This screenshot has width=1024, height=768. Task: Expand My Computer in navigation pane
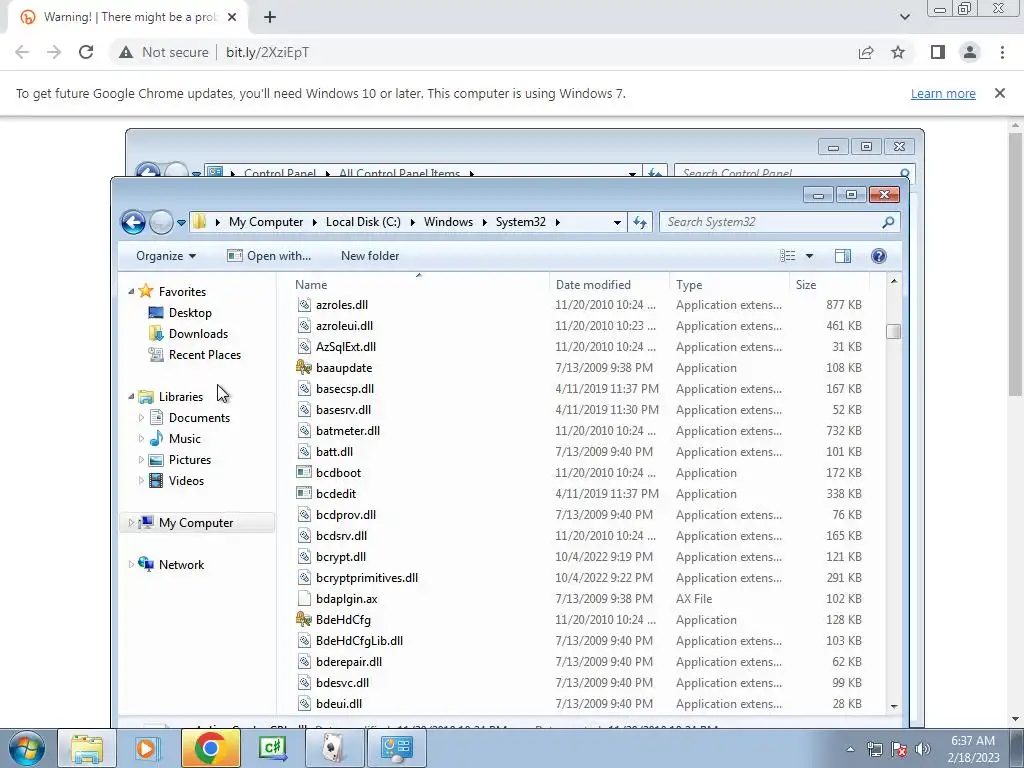coord(131,522)
